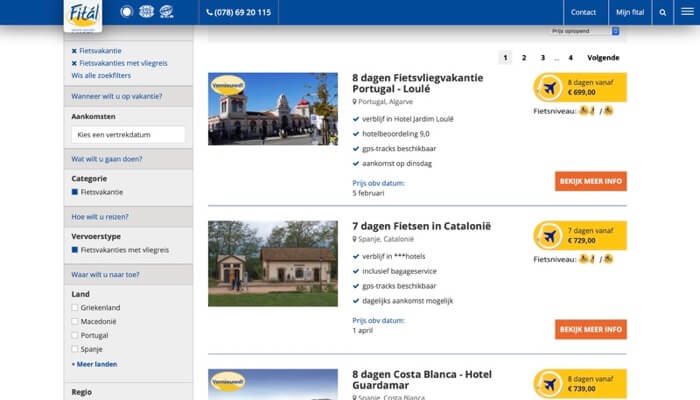
Task: Click 'Bekijk meer info' for the Loulé trip
Action: pos(591,181)
